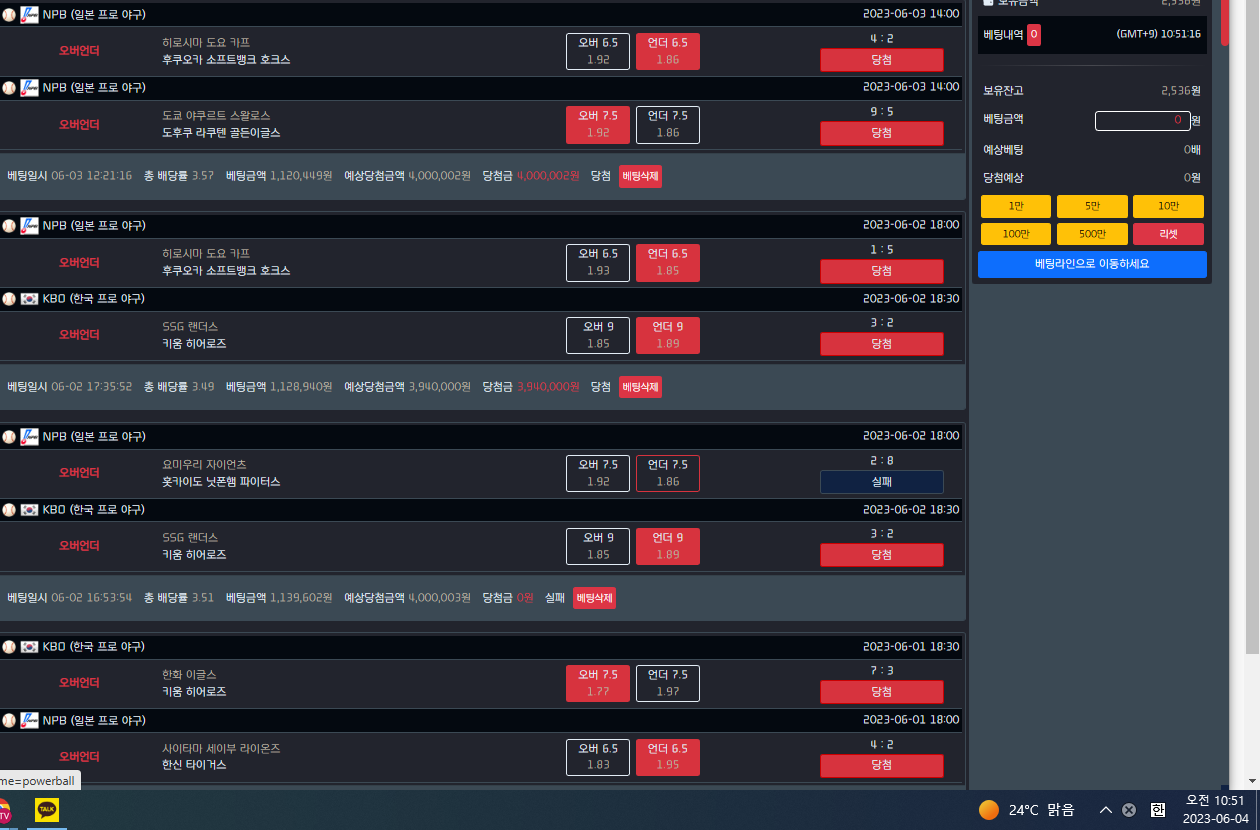This screenshot has width=1260, height=830.
Task: Toggle the Korean IME 한 indicator
Action: click(x=1158, y=810)
